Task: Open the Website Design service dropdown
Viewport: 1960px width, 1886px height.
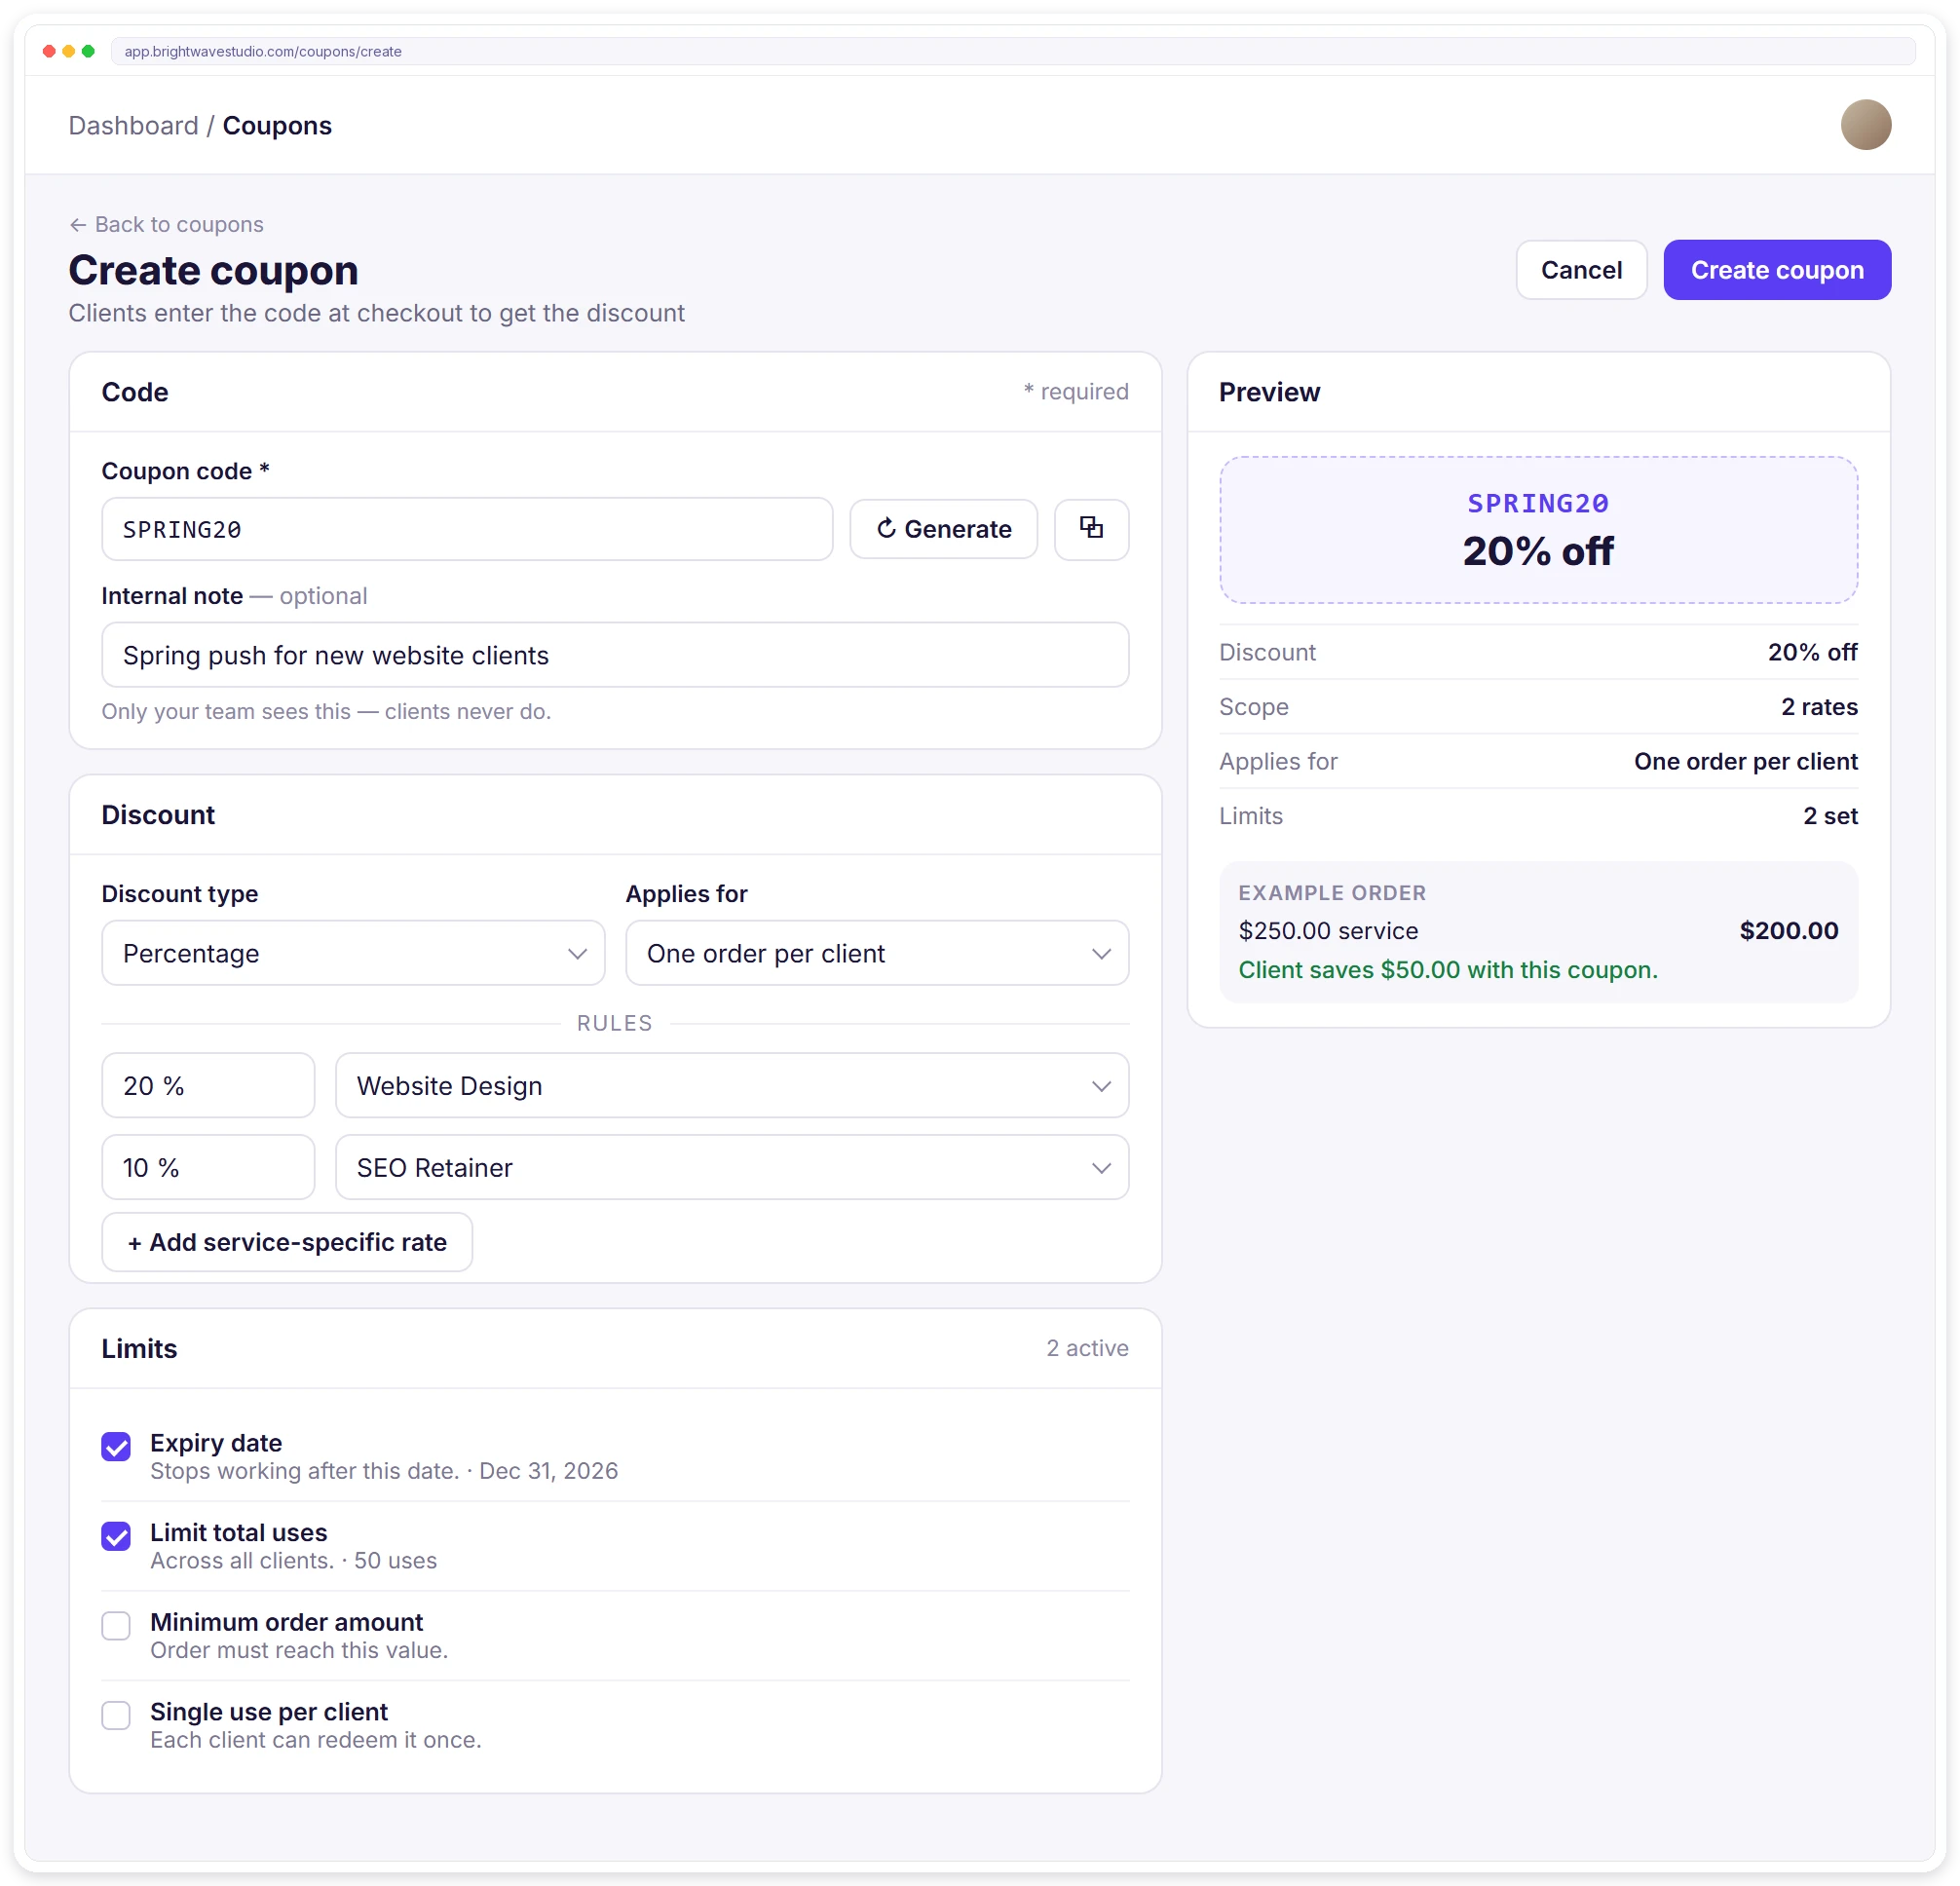Action: point(732,1085)
